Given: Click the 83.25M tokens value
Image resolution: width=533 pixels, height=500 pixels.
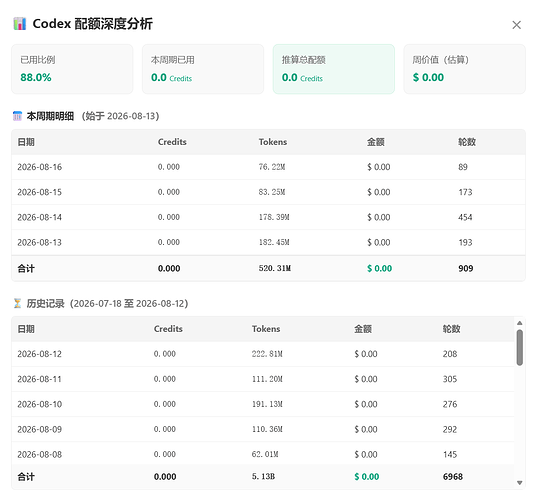Looking at the screenshot, I should 272,192.
